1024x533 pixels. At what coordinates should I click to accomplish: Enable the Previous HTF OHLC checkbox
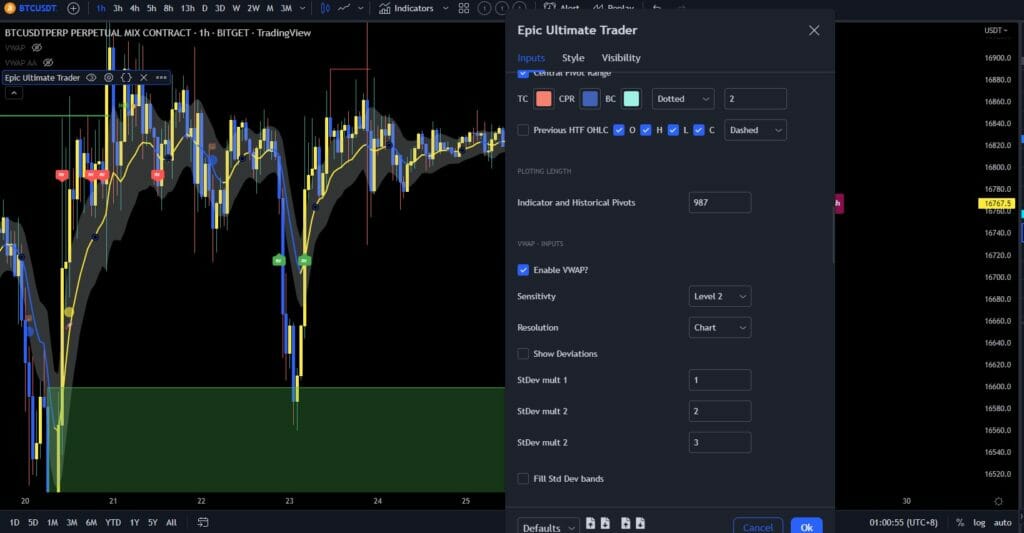coord(523,130)
